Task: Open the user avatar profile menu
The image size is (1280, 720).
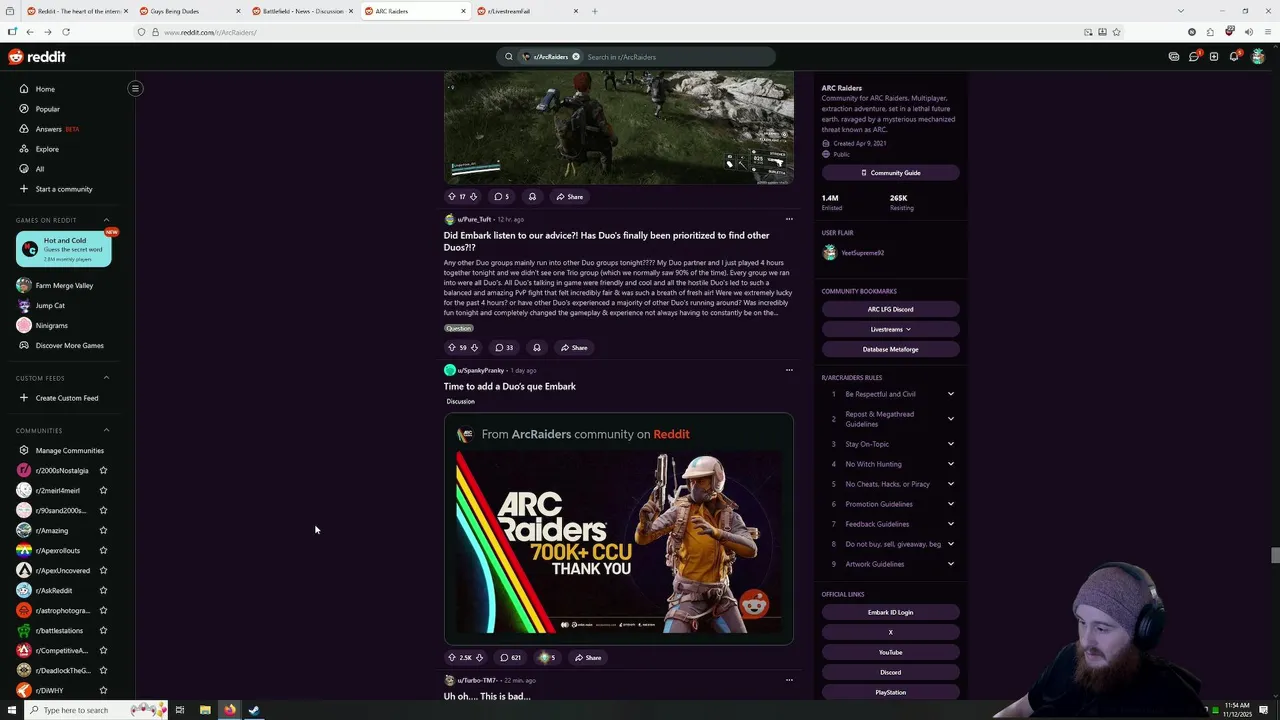Action: pos(1258,57)
